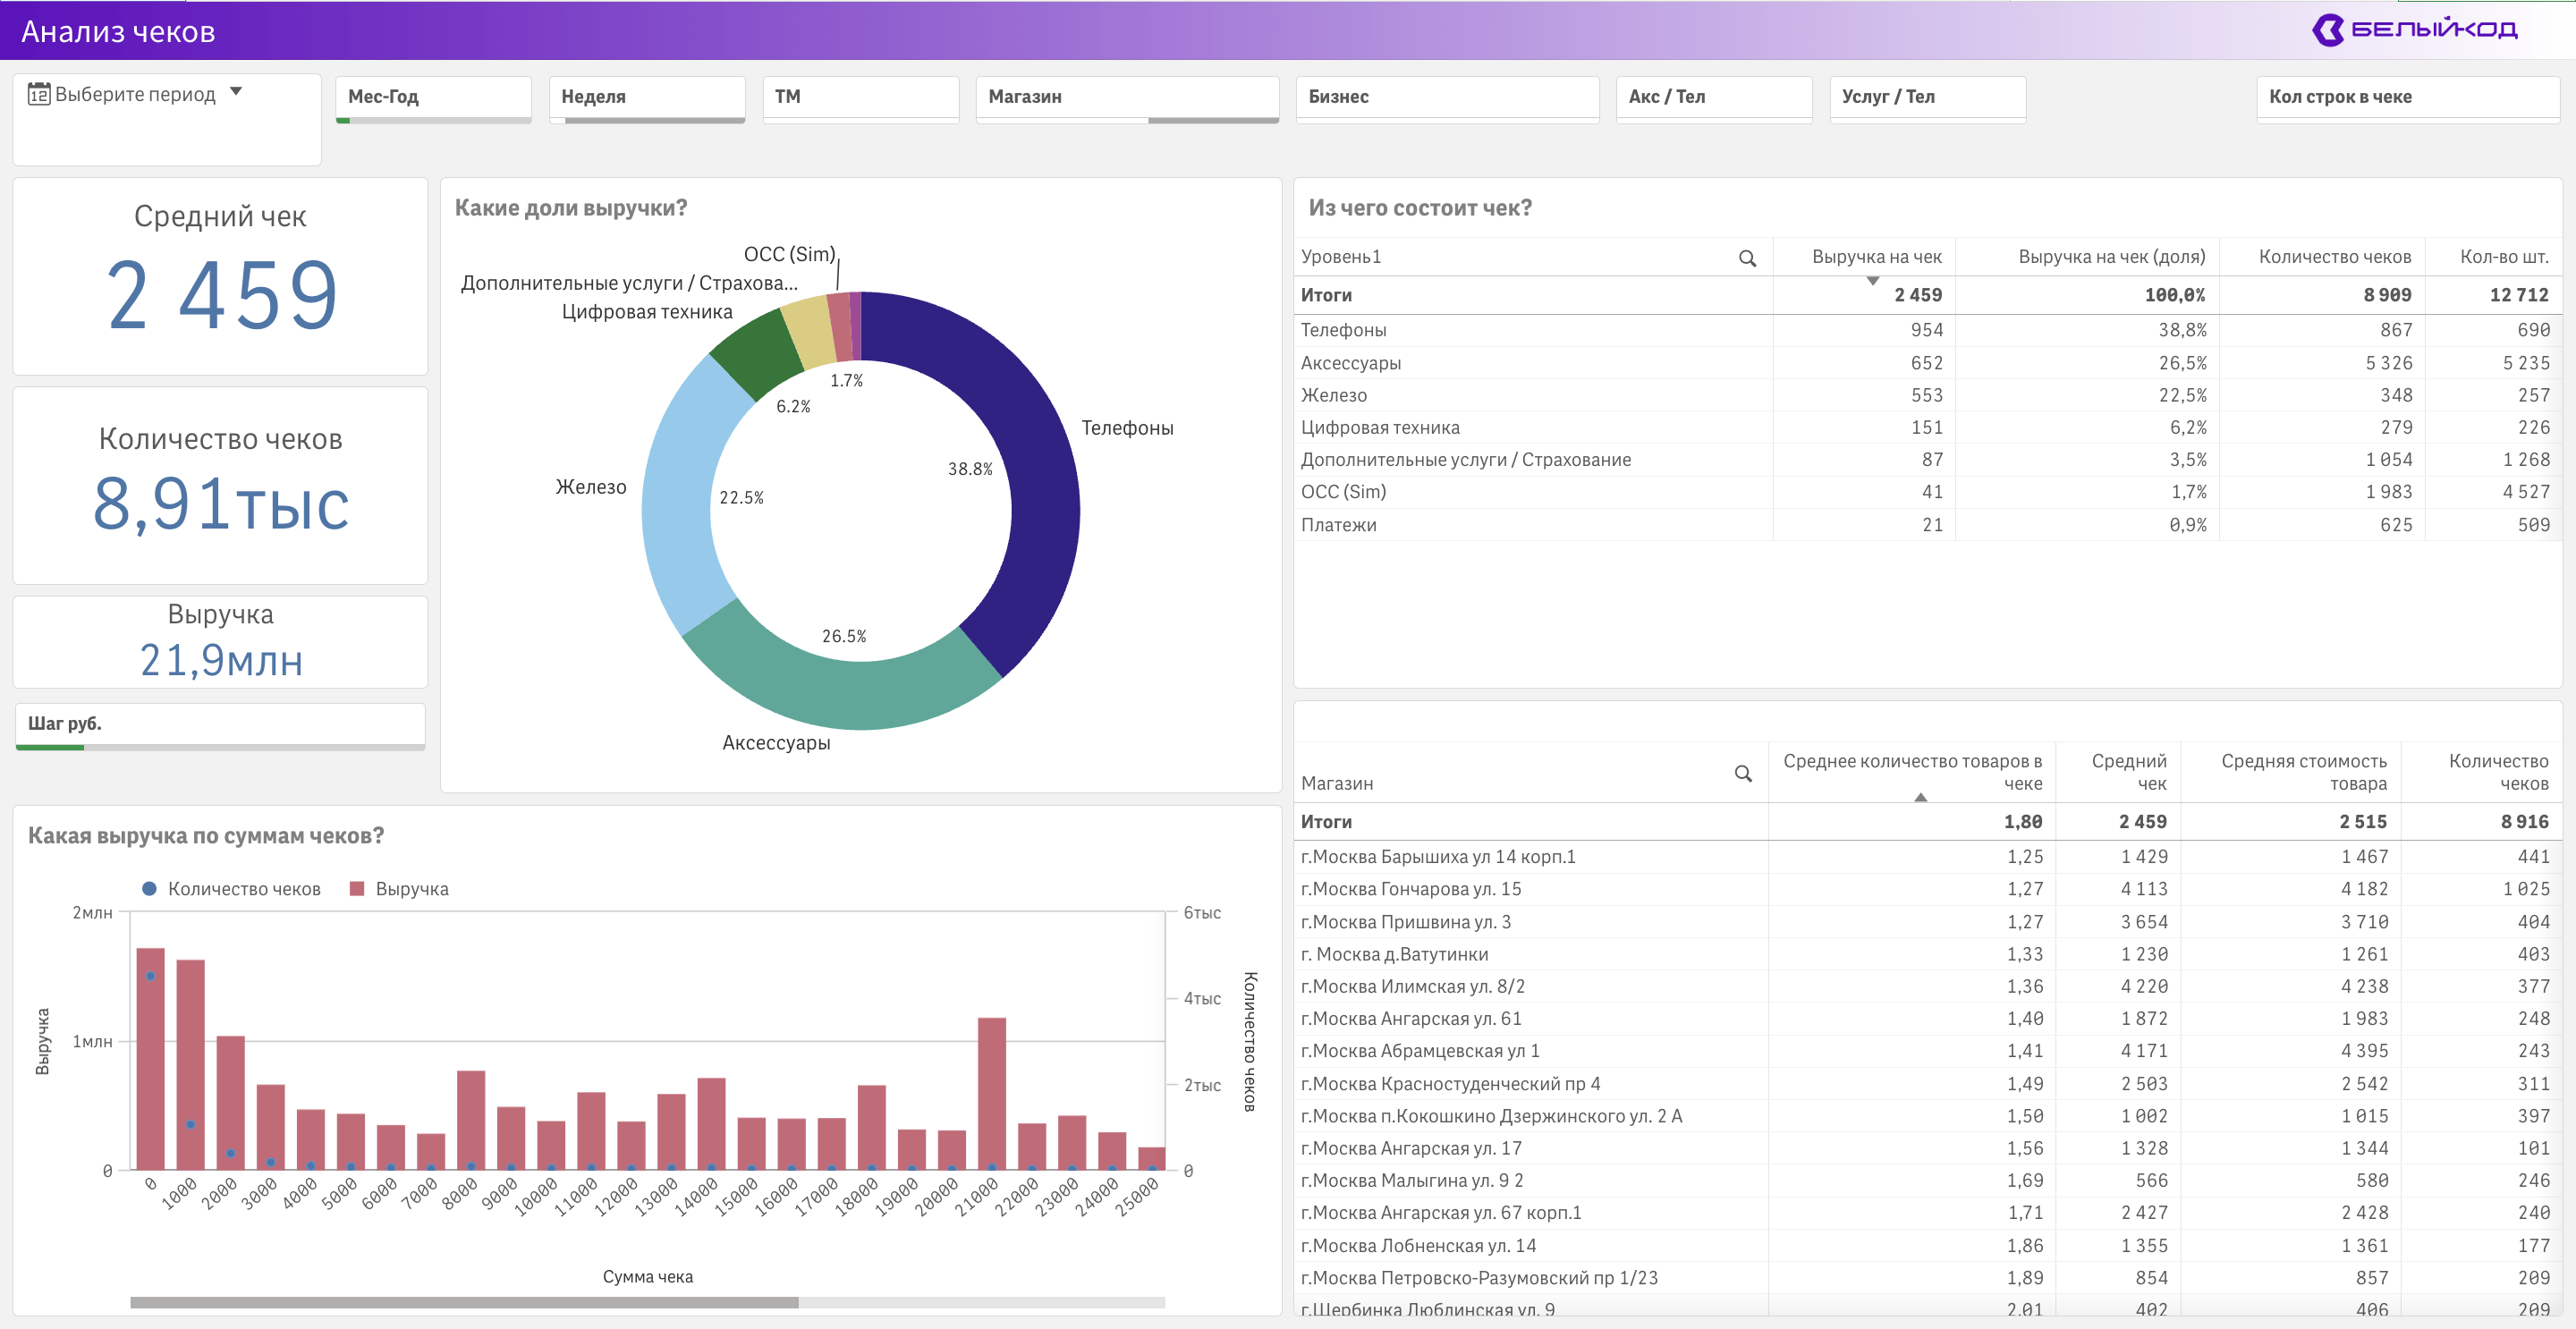Click the Шаг руб. filter bar
The height and width of the screenshot is (1329, 2576).
coord(220,724)
